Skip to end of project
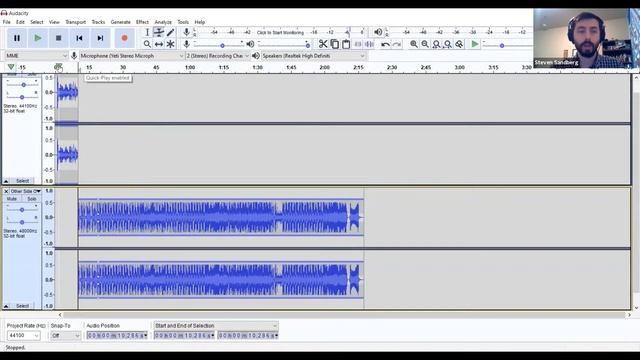Screen dimensions: 640x360 click(100, 38)
